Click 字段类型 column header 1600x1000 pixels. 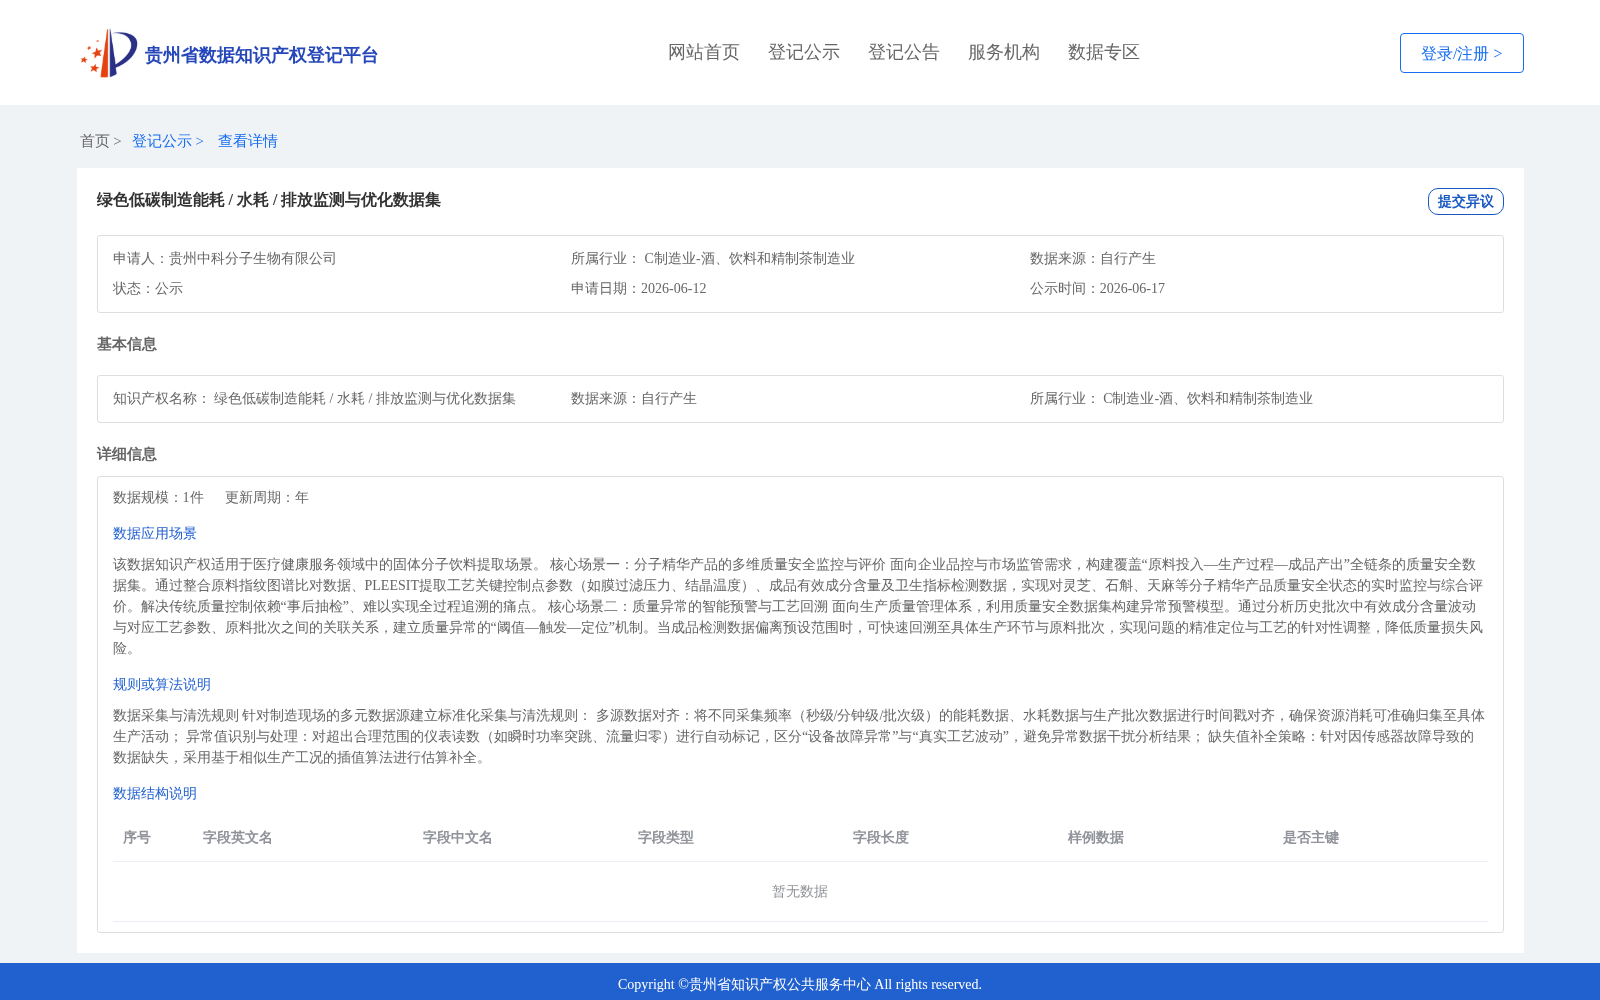(666, 837)
